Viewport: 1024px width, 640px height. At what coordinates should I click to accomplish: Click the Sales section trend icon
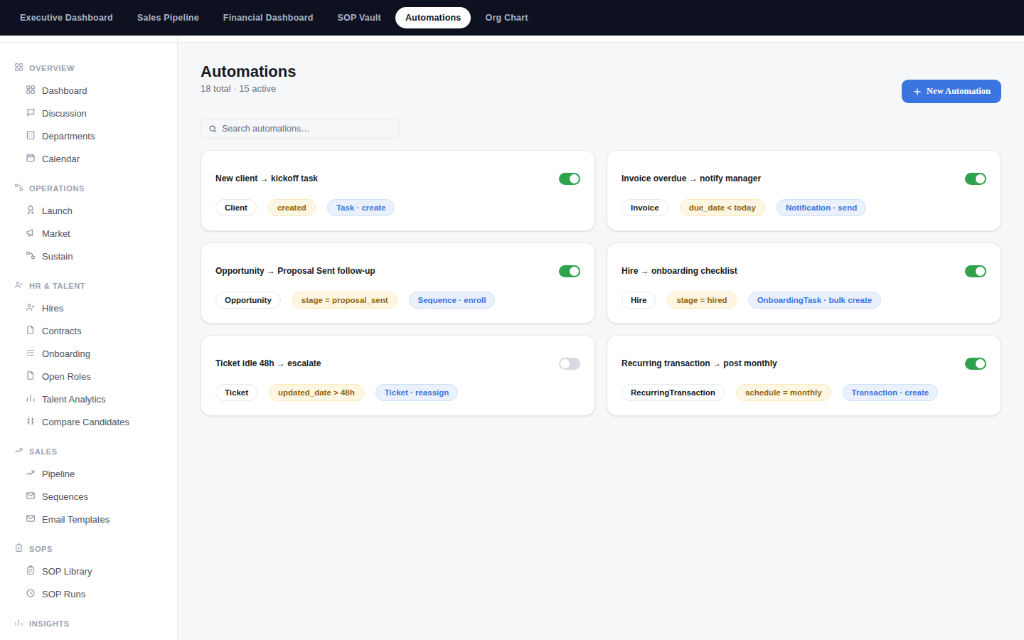[x=19, y=451]
